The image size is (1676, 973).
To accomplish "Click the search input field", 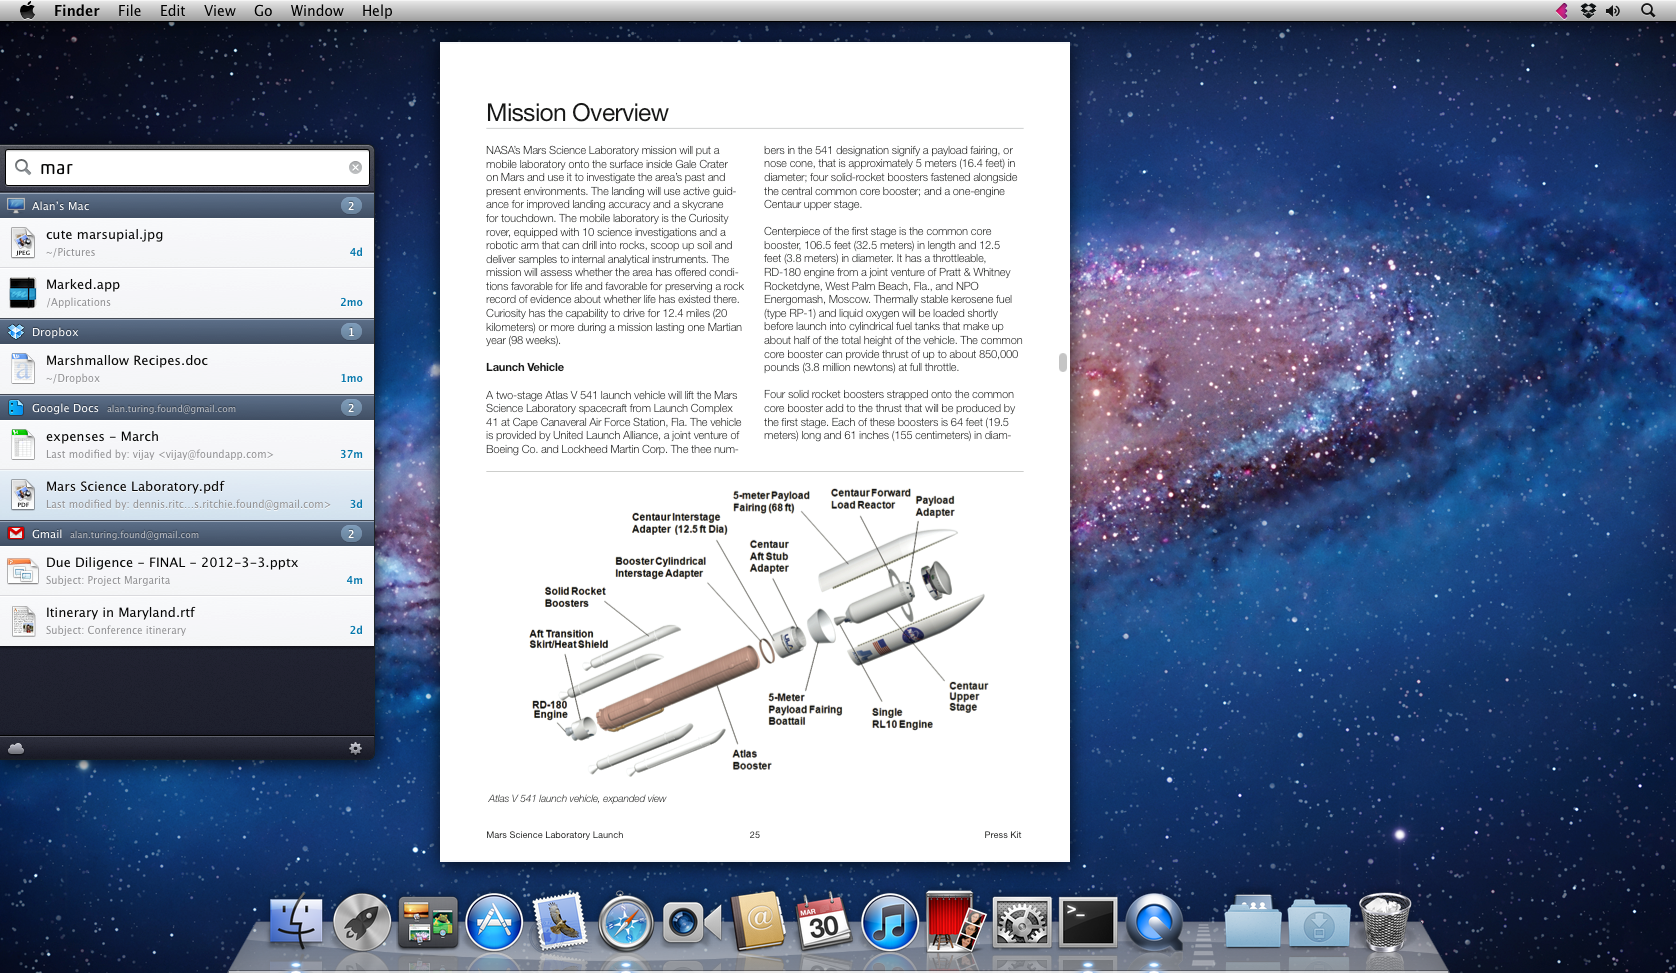I will 190,168.
